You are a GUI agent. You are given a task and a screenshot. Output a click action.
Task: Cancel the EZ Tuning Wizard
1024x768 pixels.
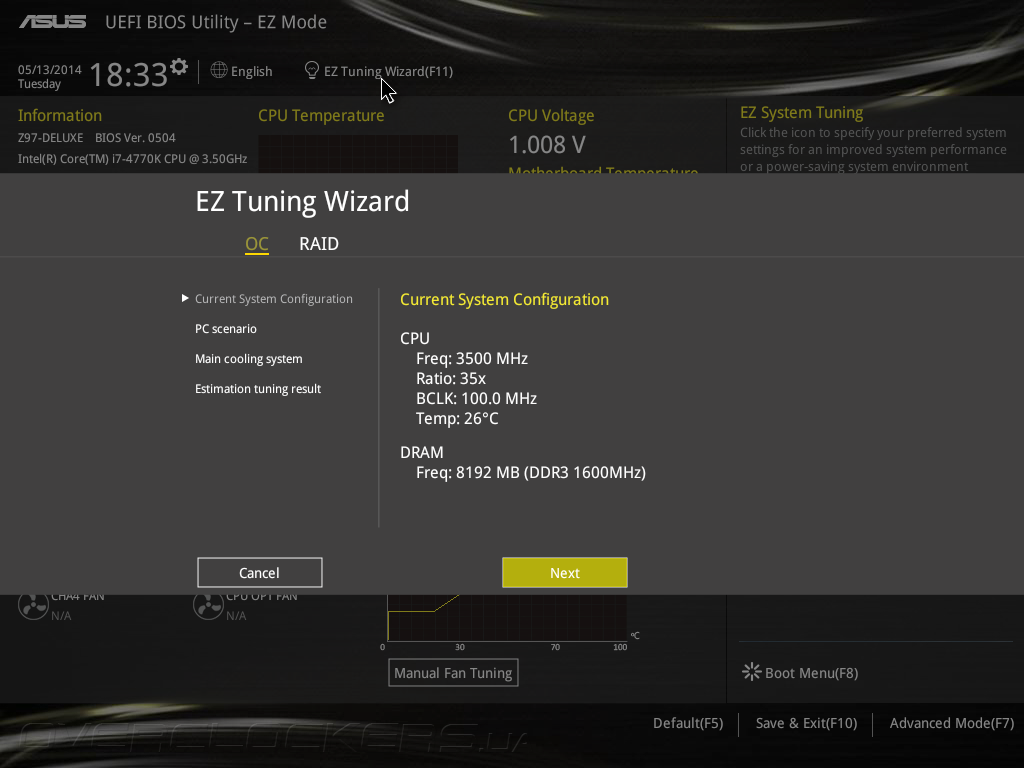coord(260,573)
